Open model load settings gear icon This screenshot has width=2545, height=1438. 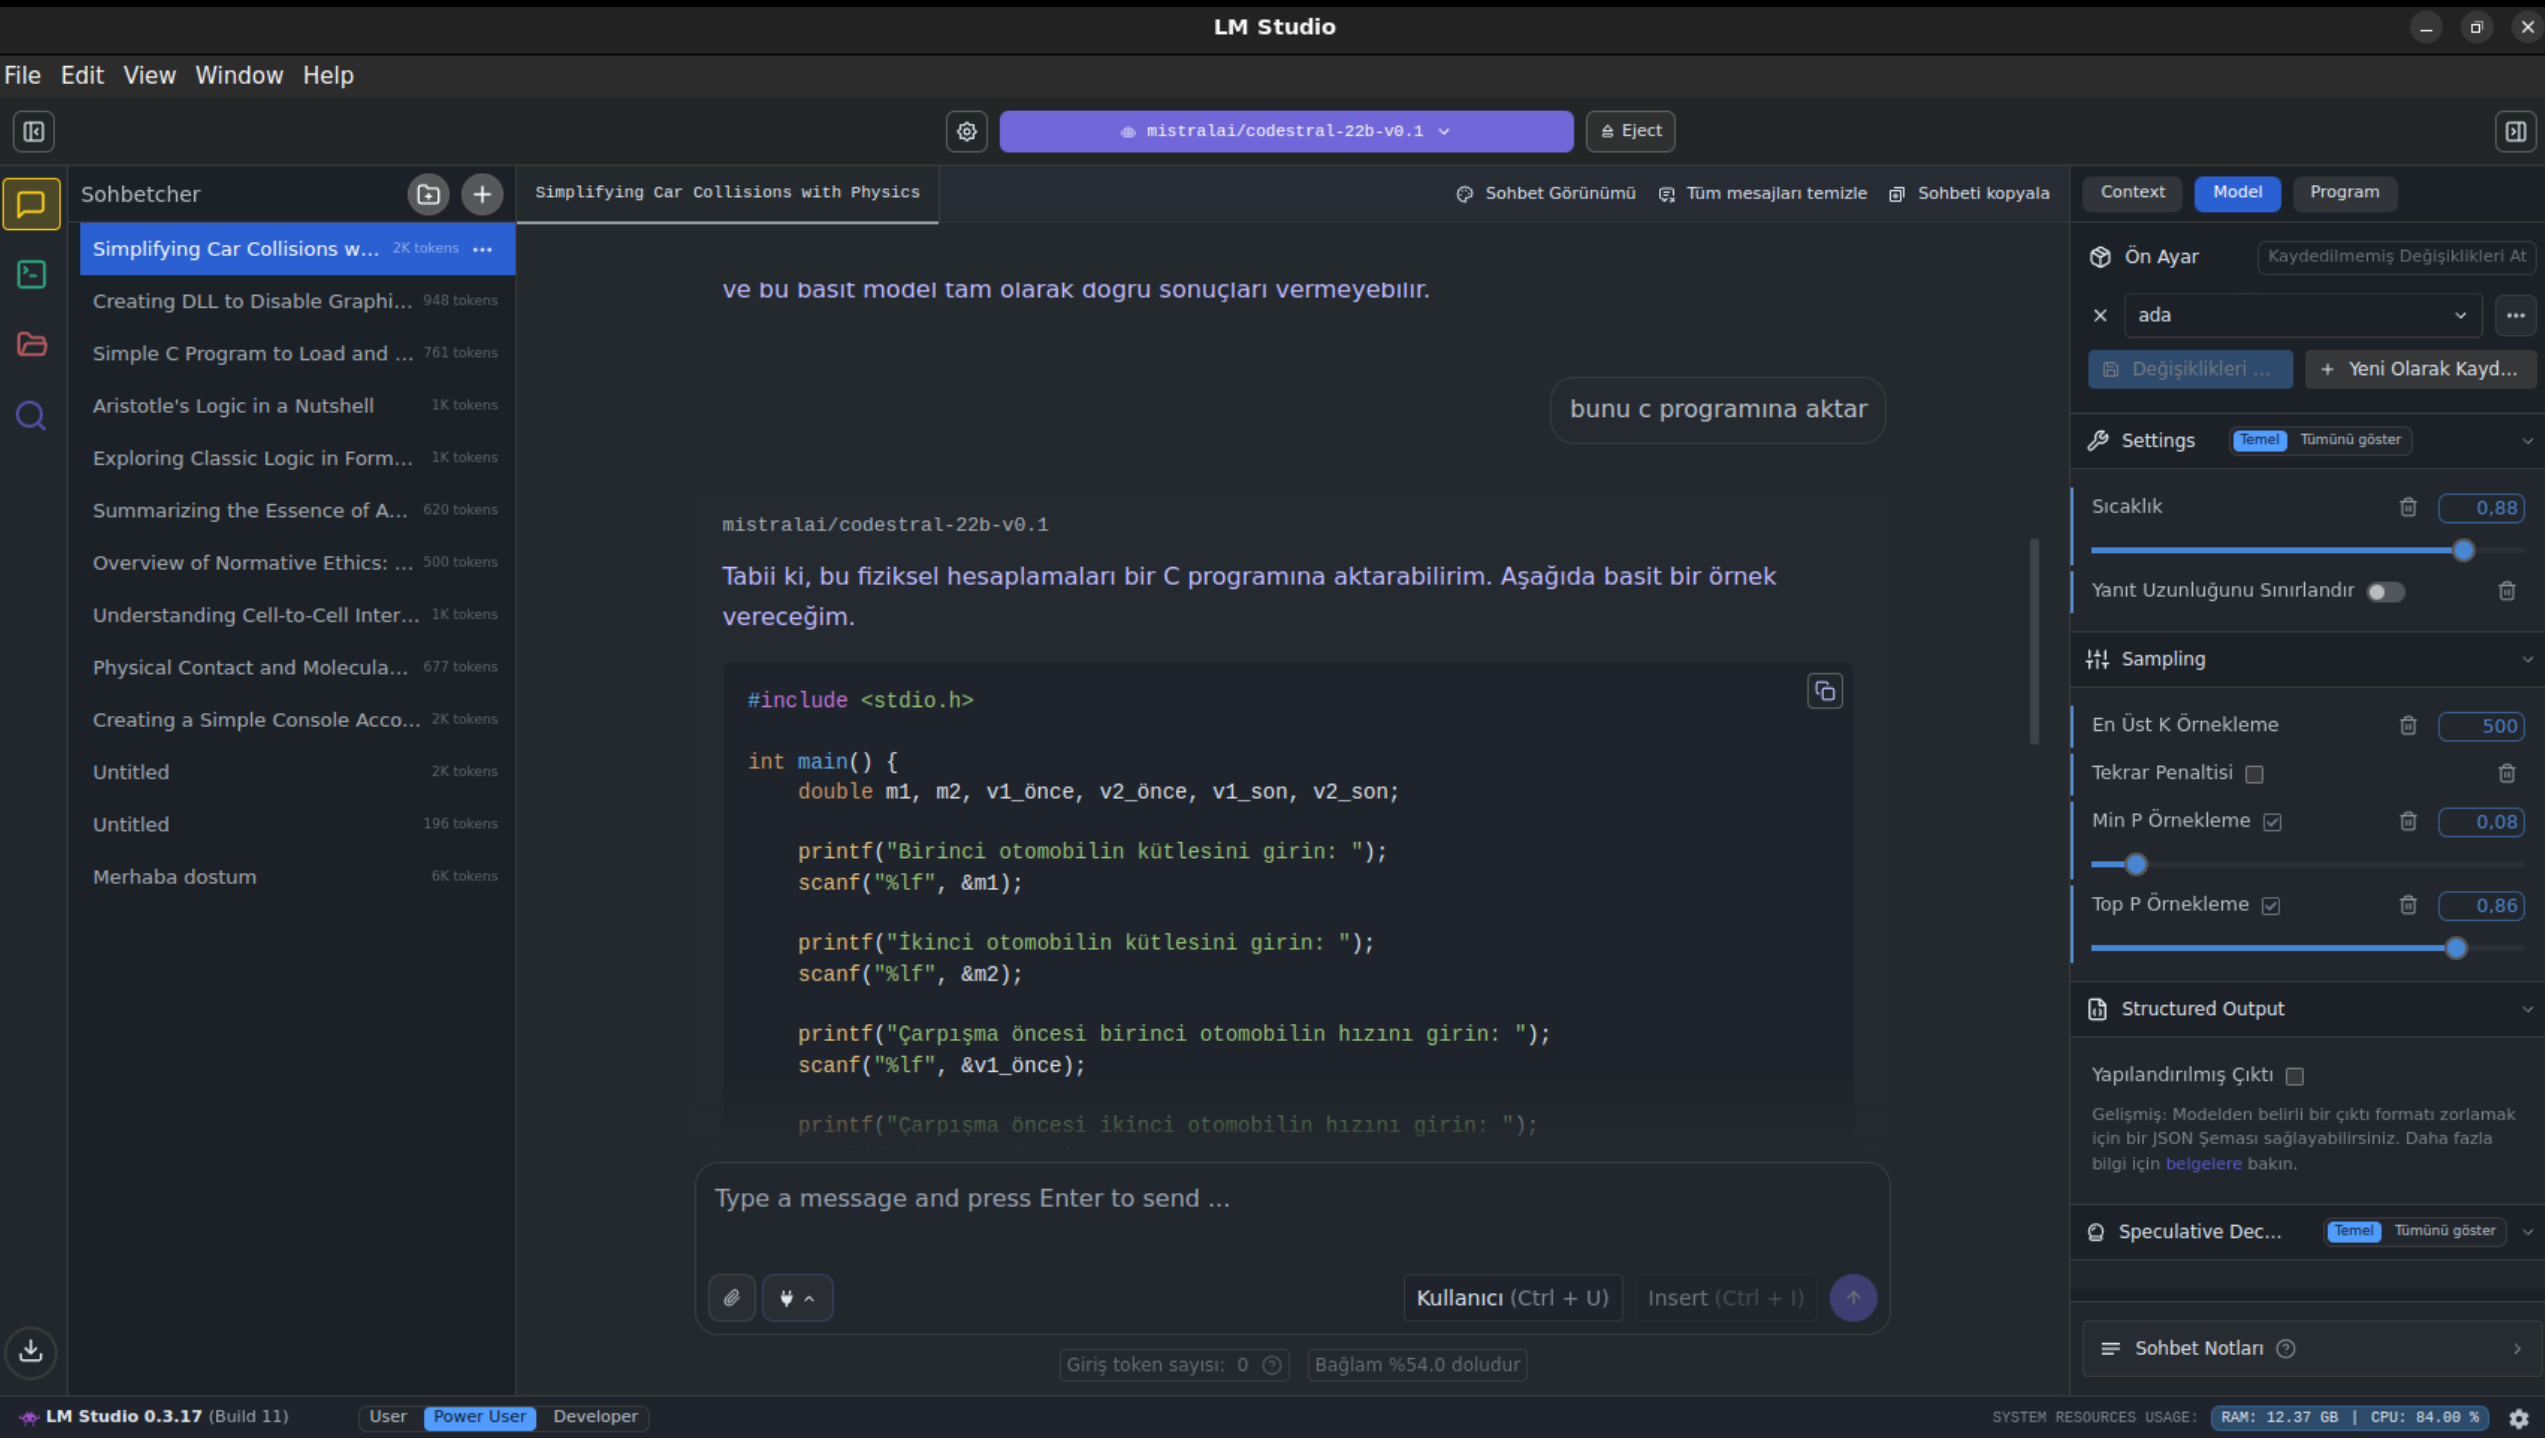(x=967, y=131)
